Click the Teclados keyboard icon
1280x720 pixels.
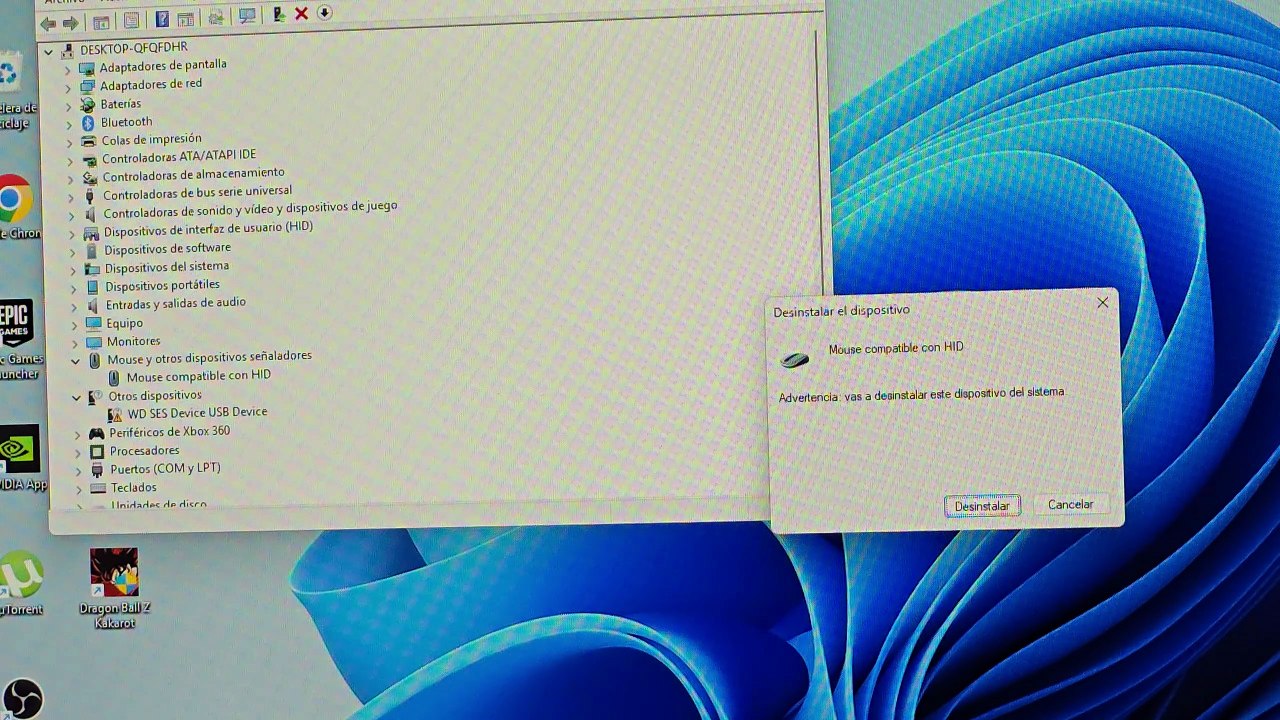click(x=98, y=489)
